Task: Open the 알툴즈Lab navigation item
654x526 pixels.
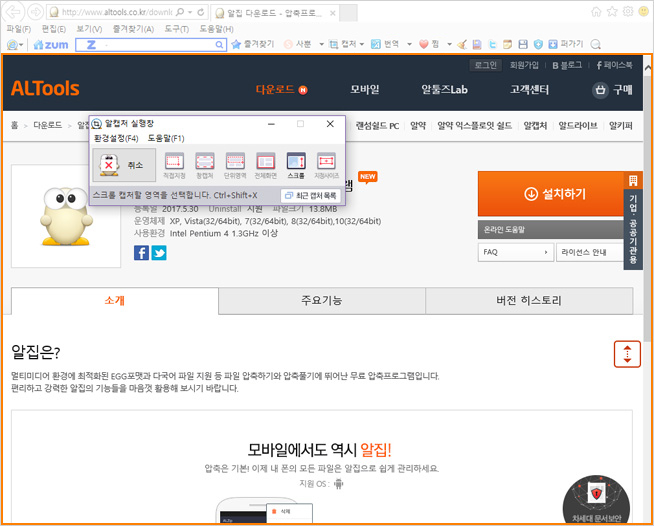Action: (444, 89)
